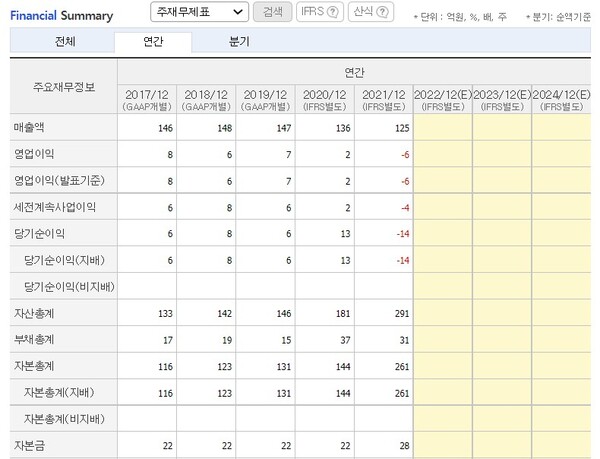Click the 자산총계 row label
600x459 pixels.
pos(36,312)
